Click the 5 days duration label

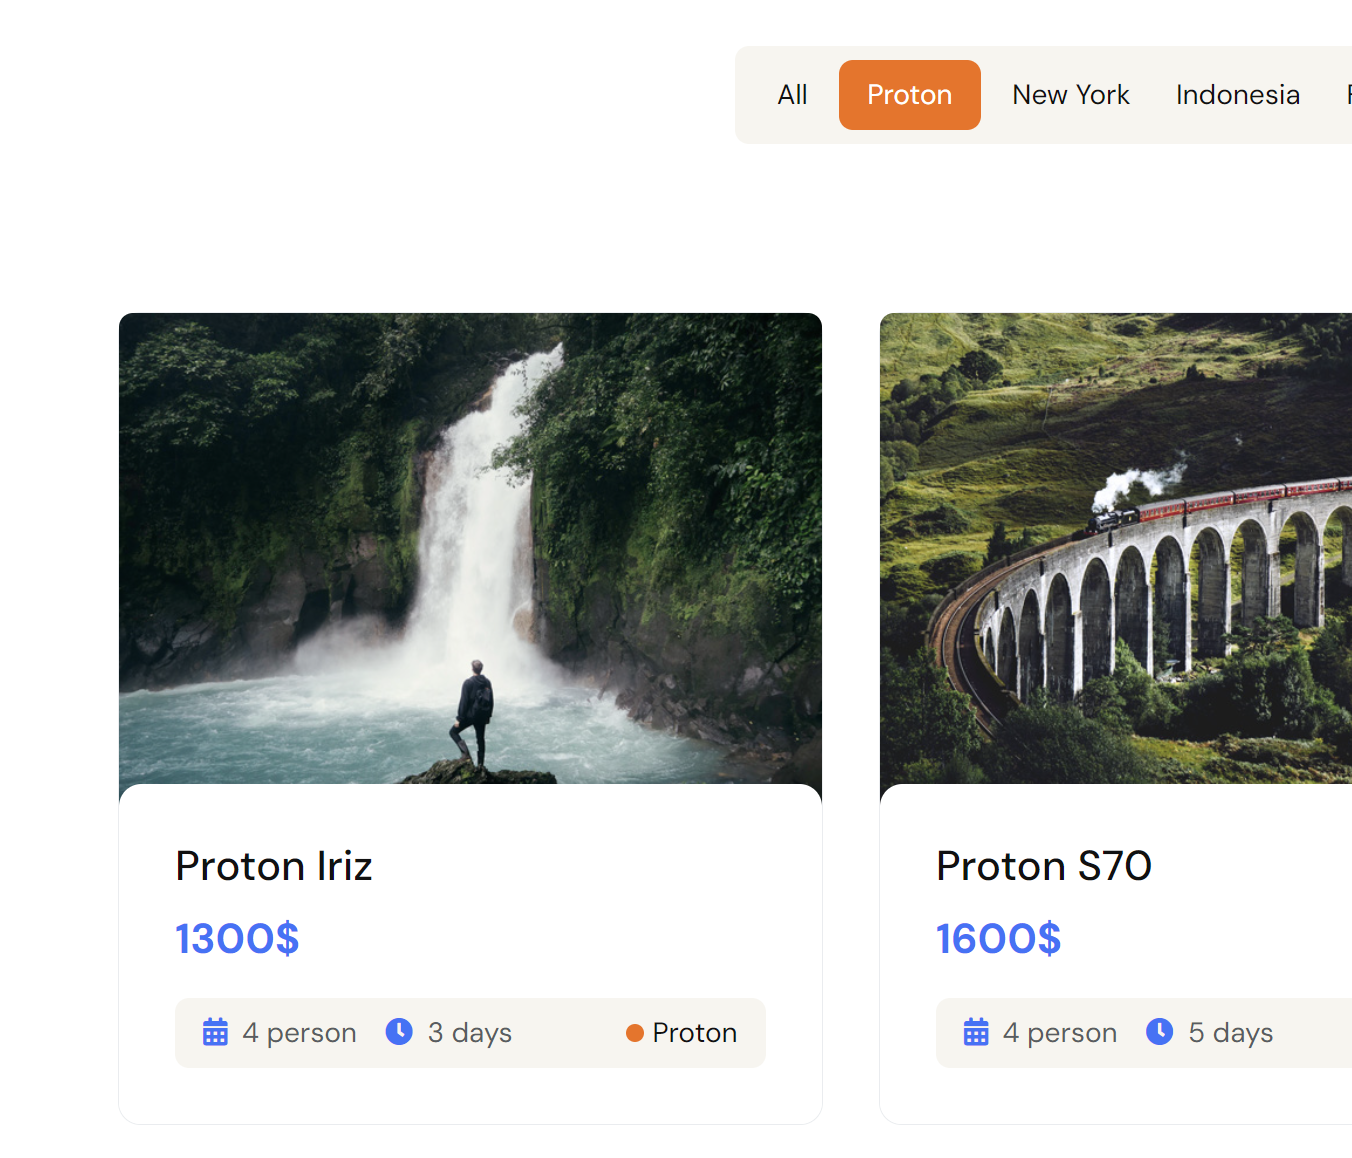click(1230, 1033)
